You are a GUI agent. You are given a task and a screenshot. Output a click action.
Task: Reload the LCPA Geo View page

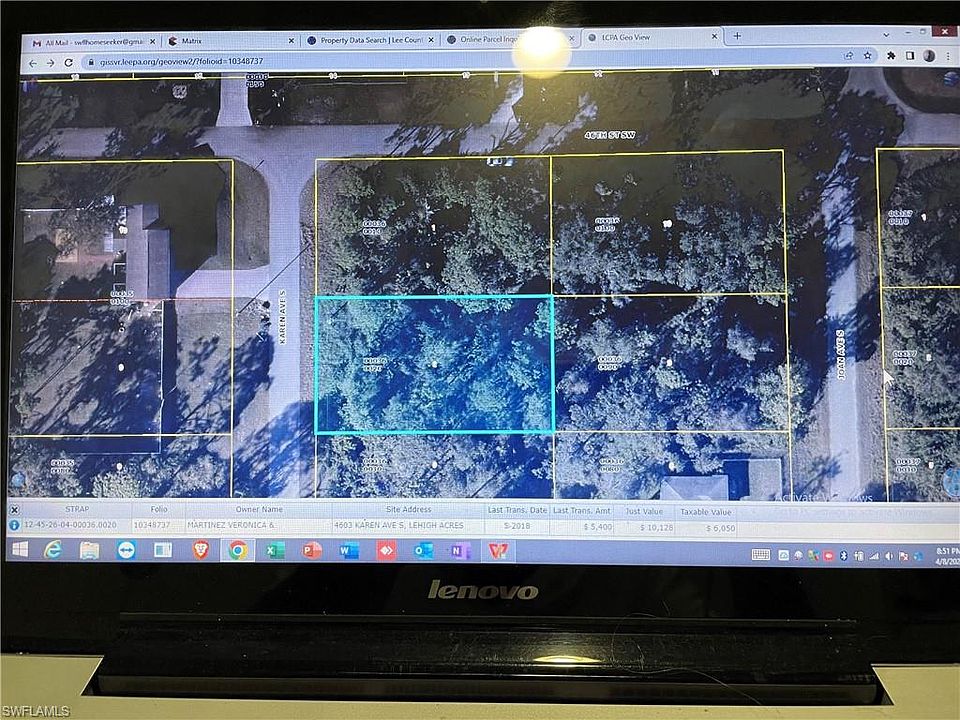(69, 63)
